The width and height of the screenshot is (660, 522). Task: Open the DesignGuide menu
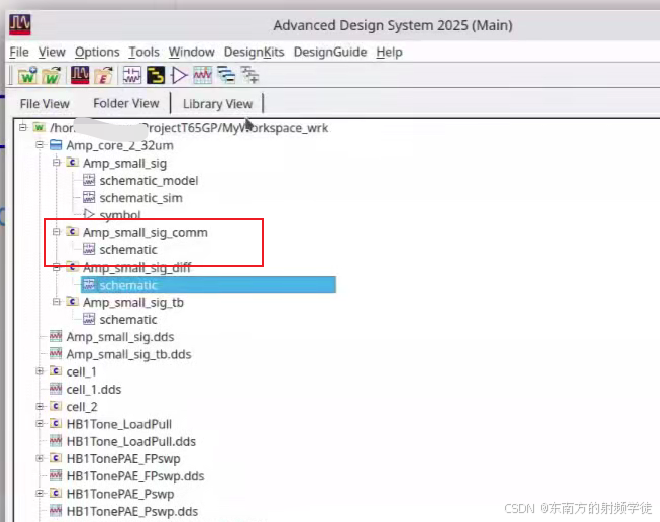(330, 52)
